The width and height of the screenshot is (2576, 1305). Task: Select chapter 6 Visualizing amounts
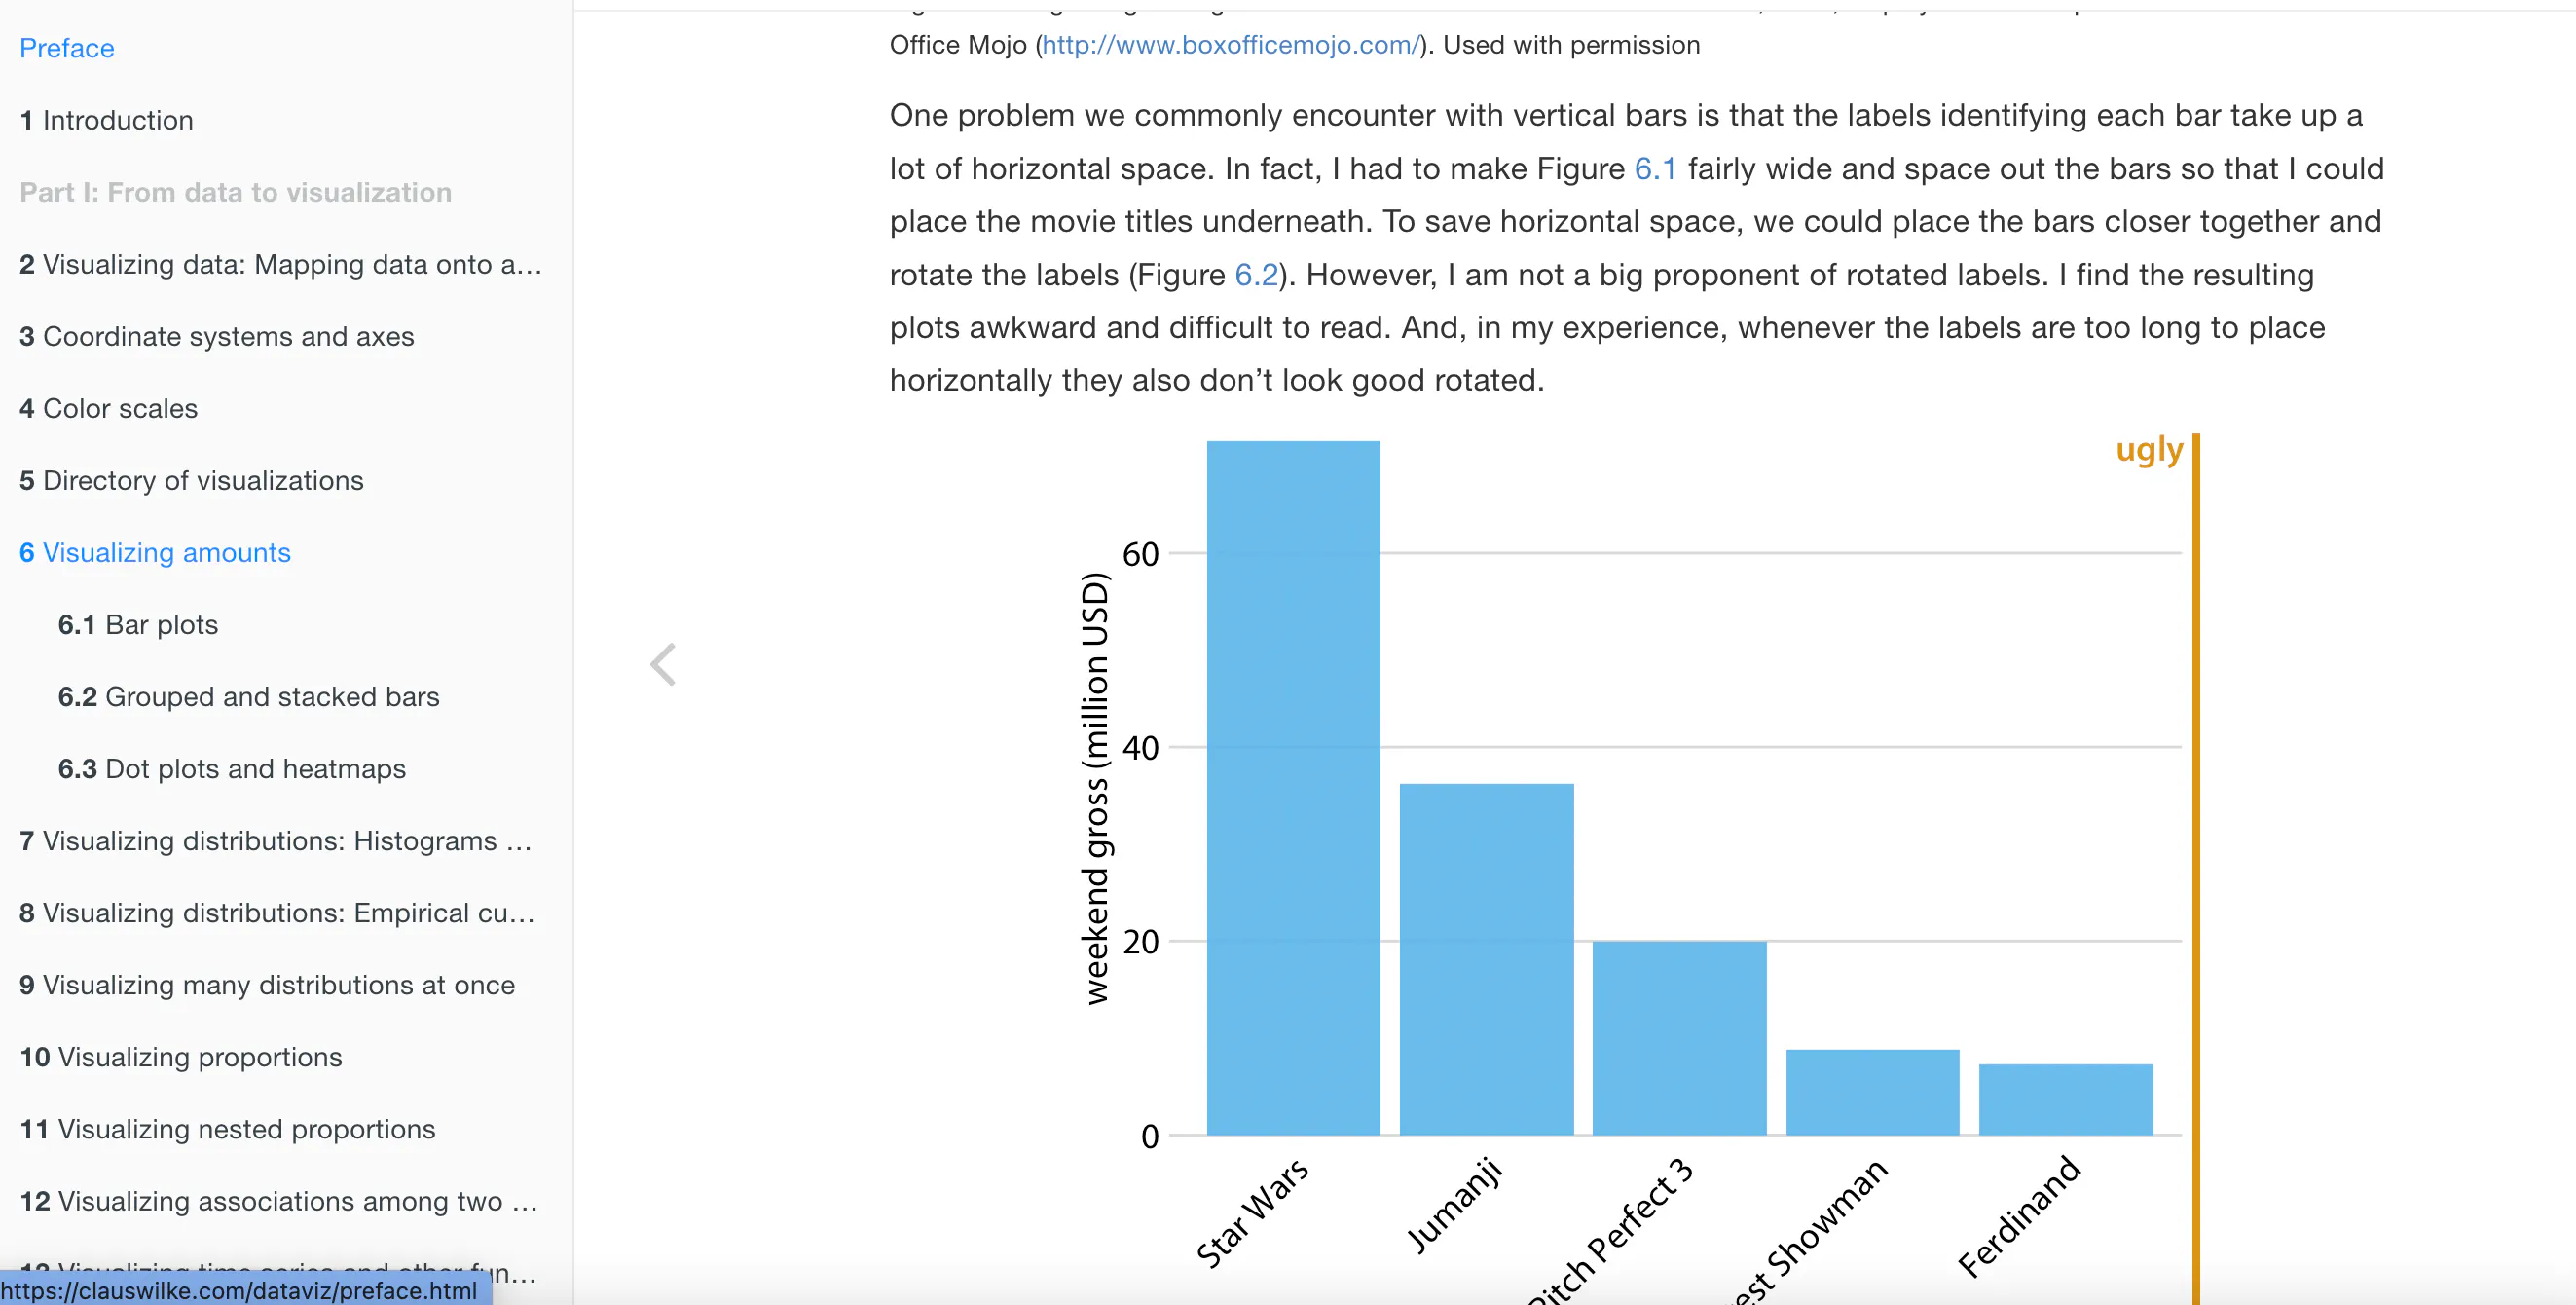click(154, 552)
